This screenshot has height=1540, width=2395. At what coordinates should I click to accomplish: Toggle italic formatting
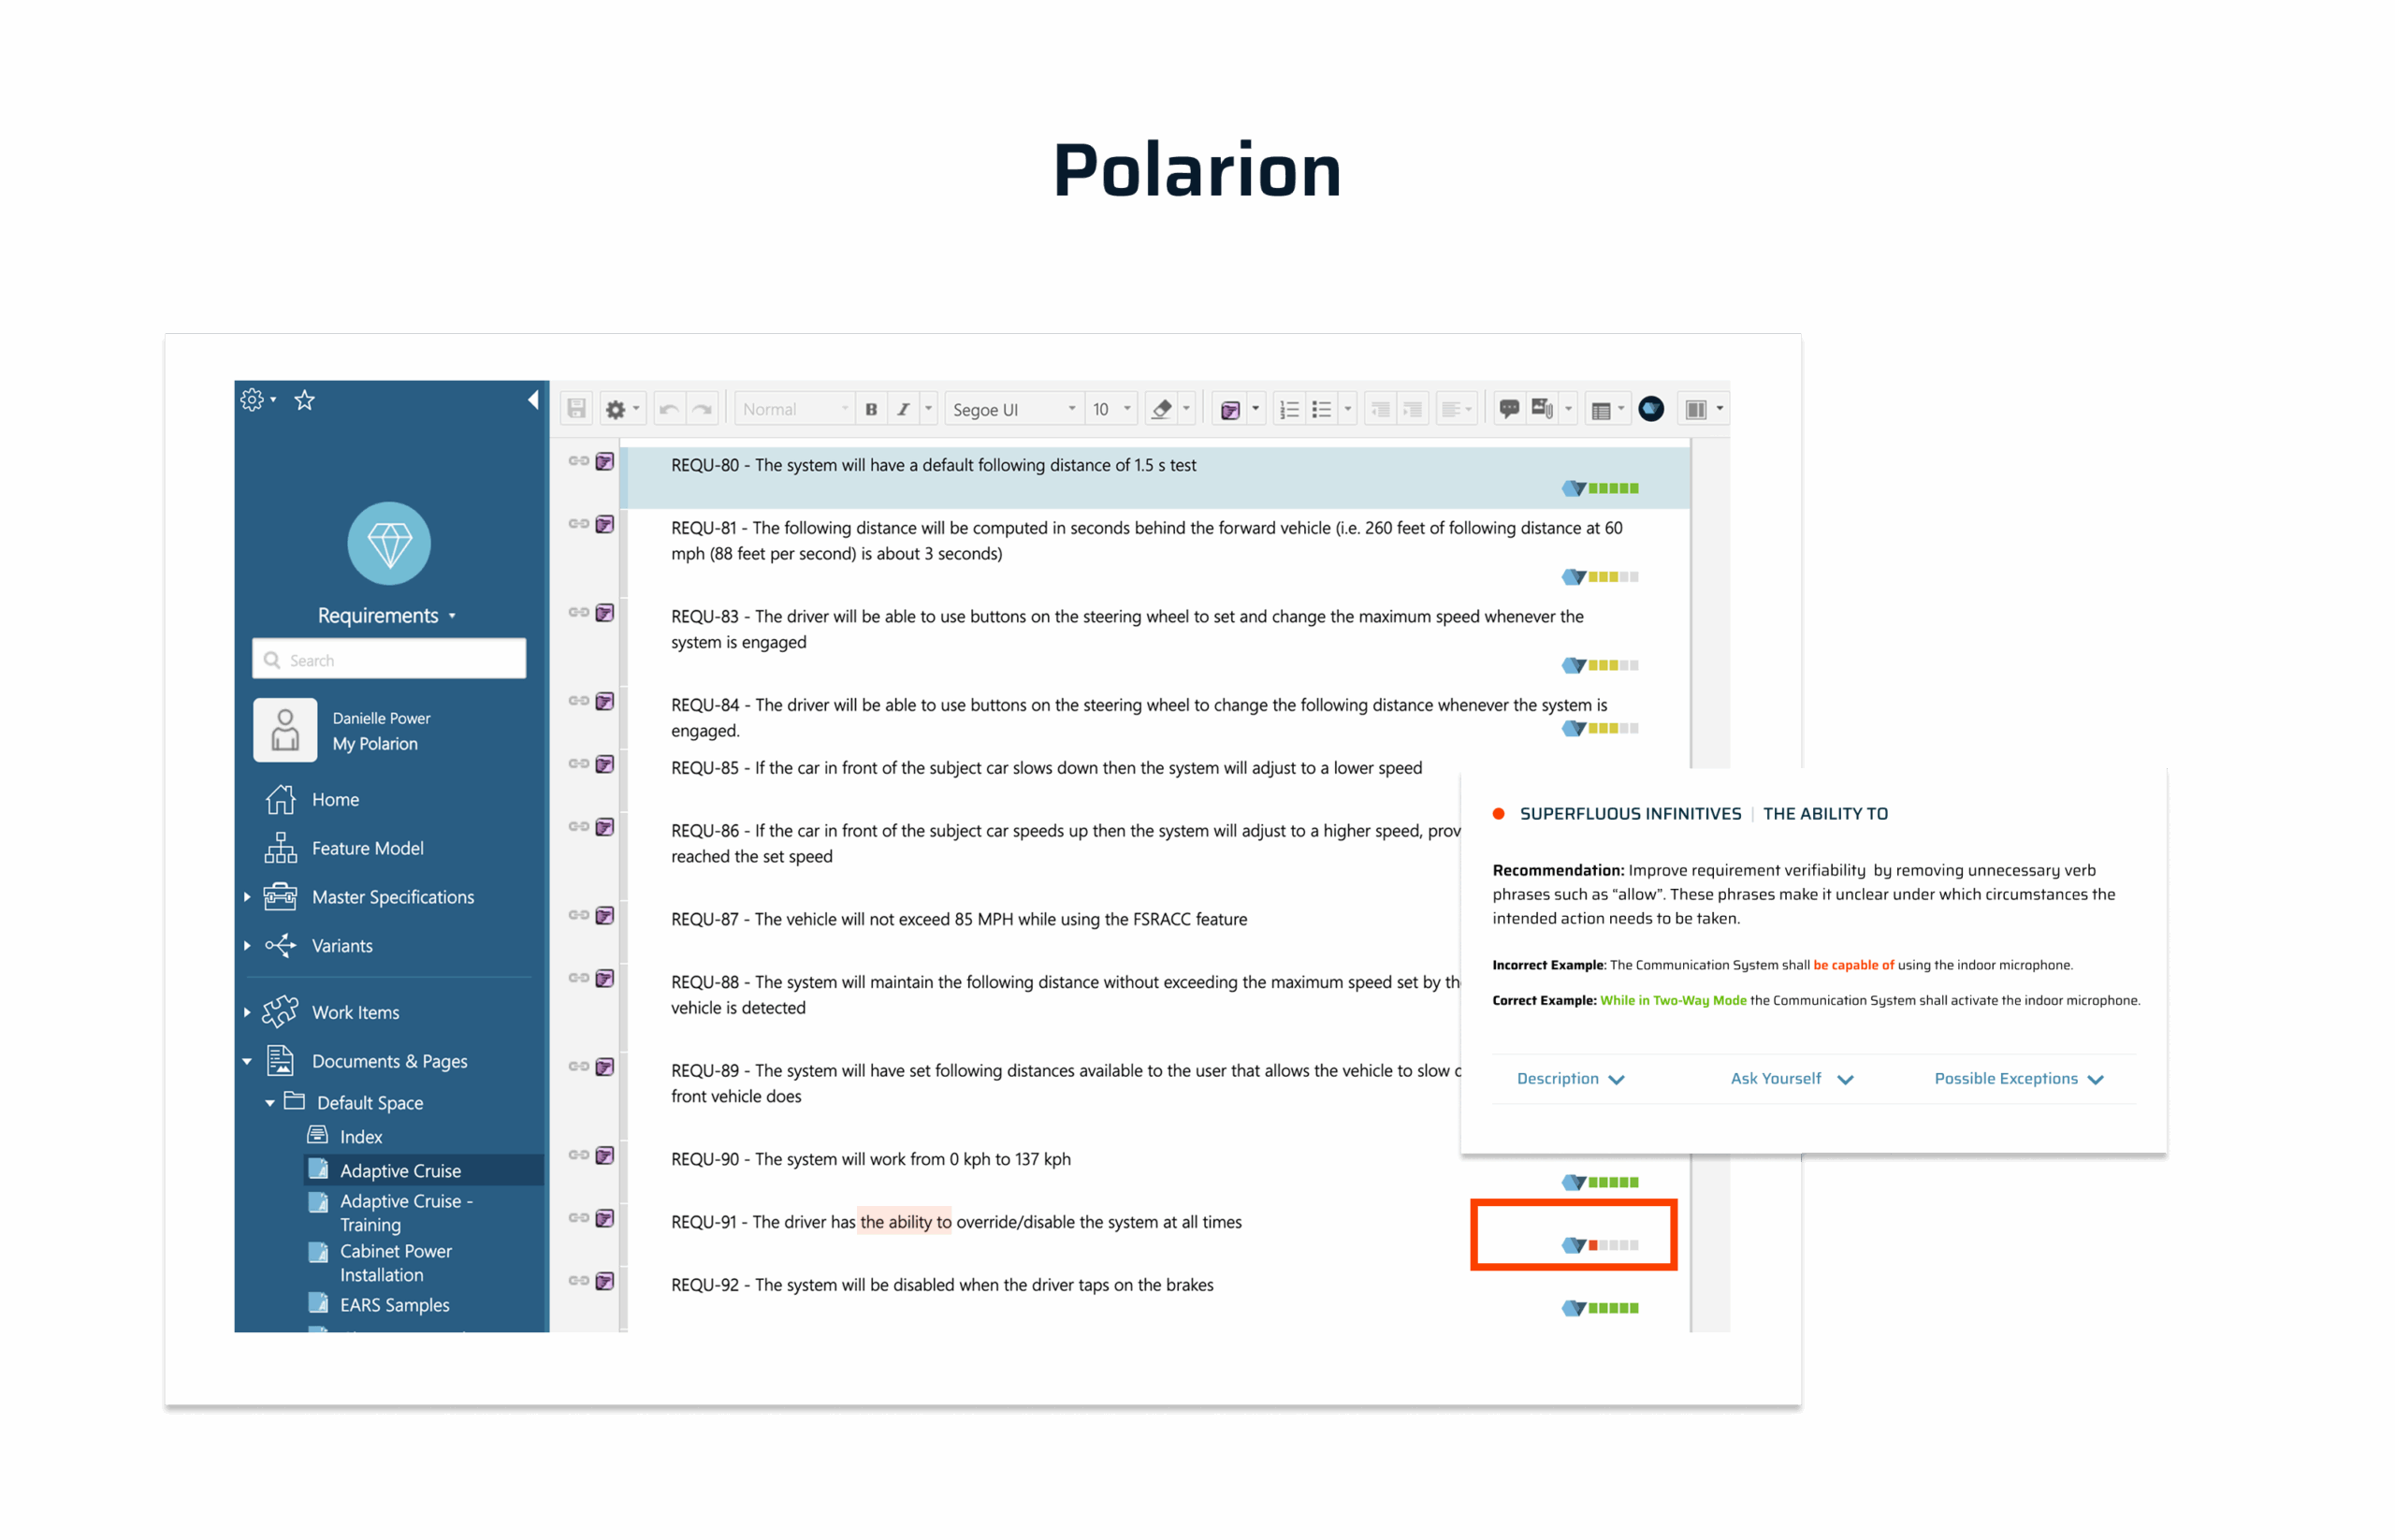click(903, 409)
